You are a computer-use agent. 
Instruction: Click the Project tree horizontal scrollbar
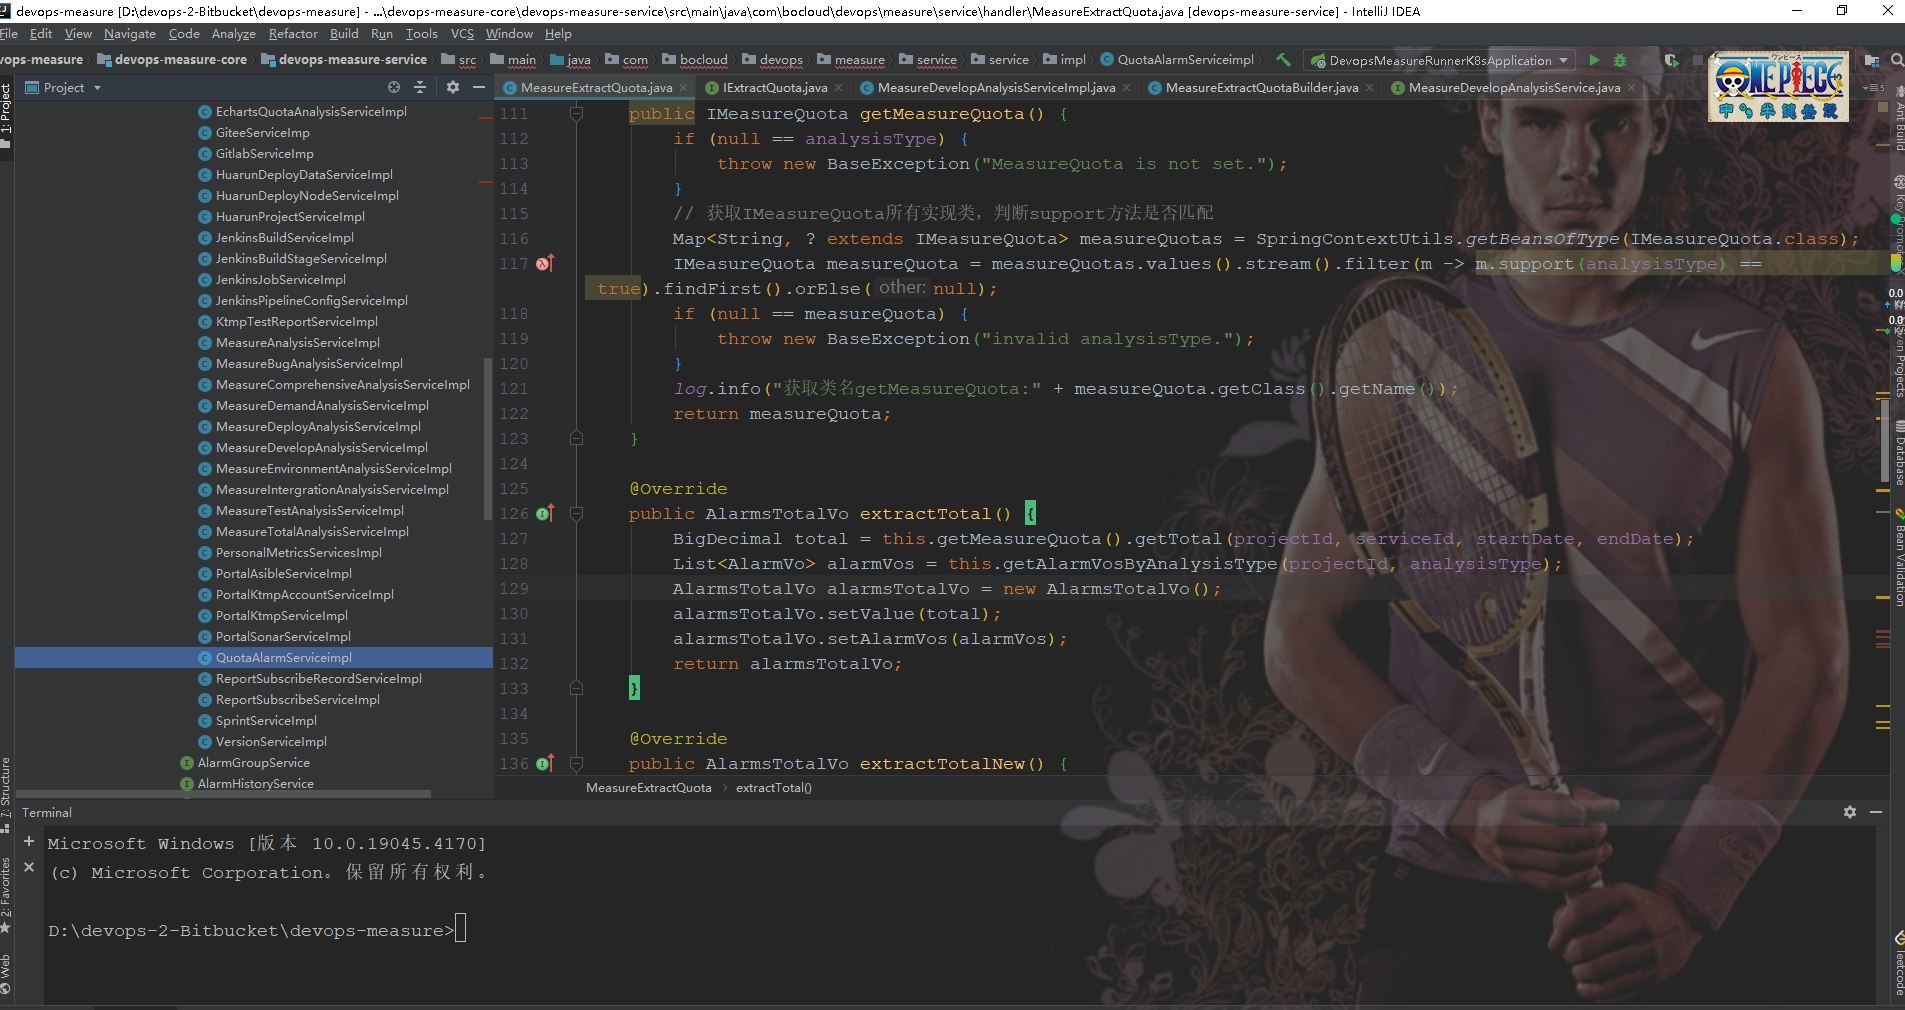click(x=224, y=794)
